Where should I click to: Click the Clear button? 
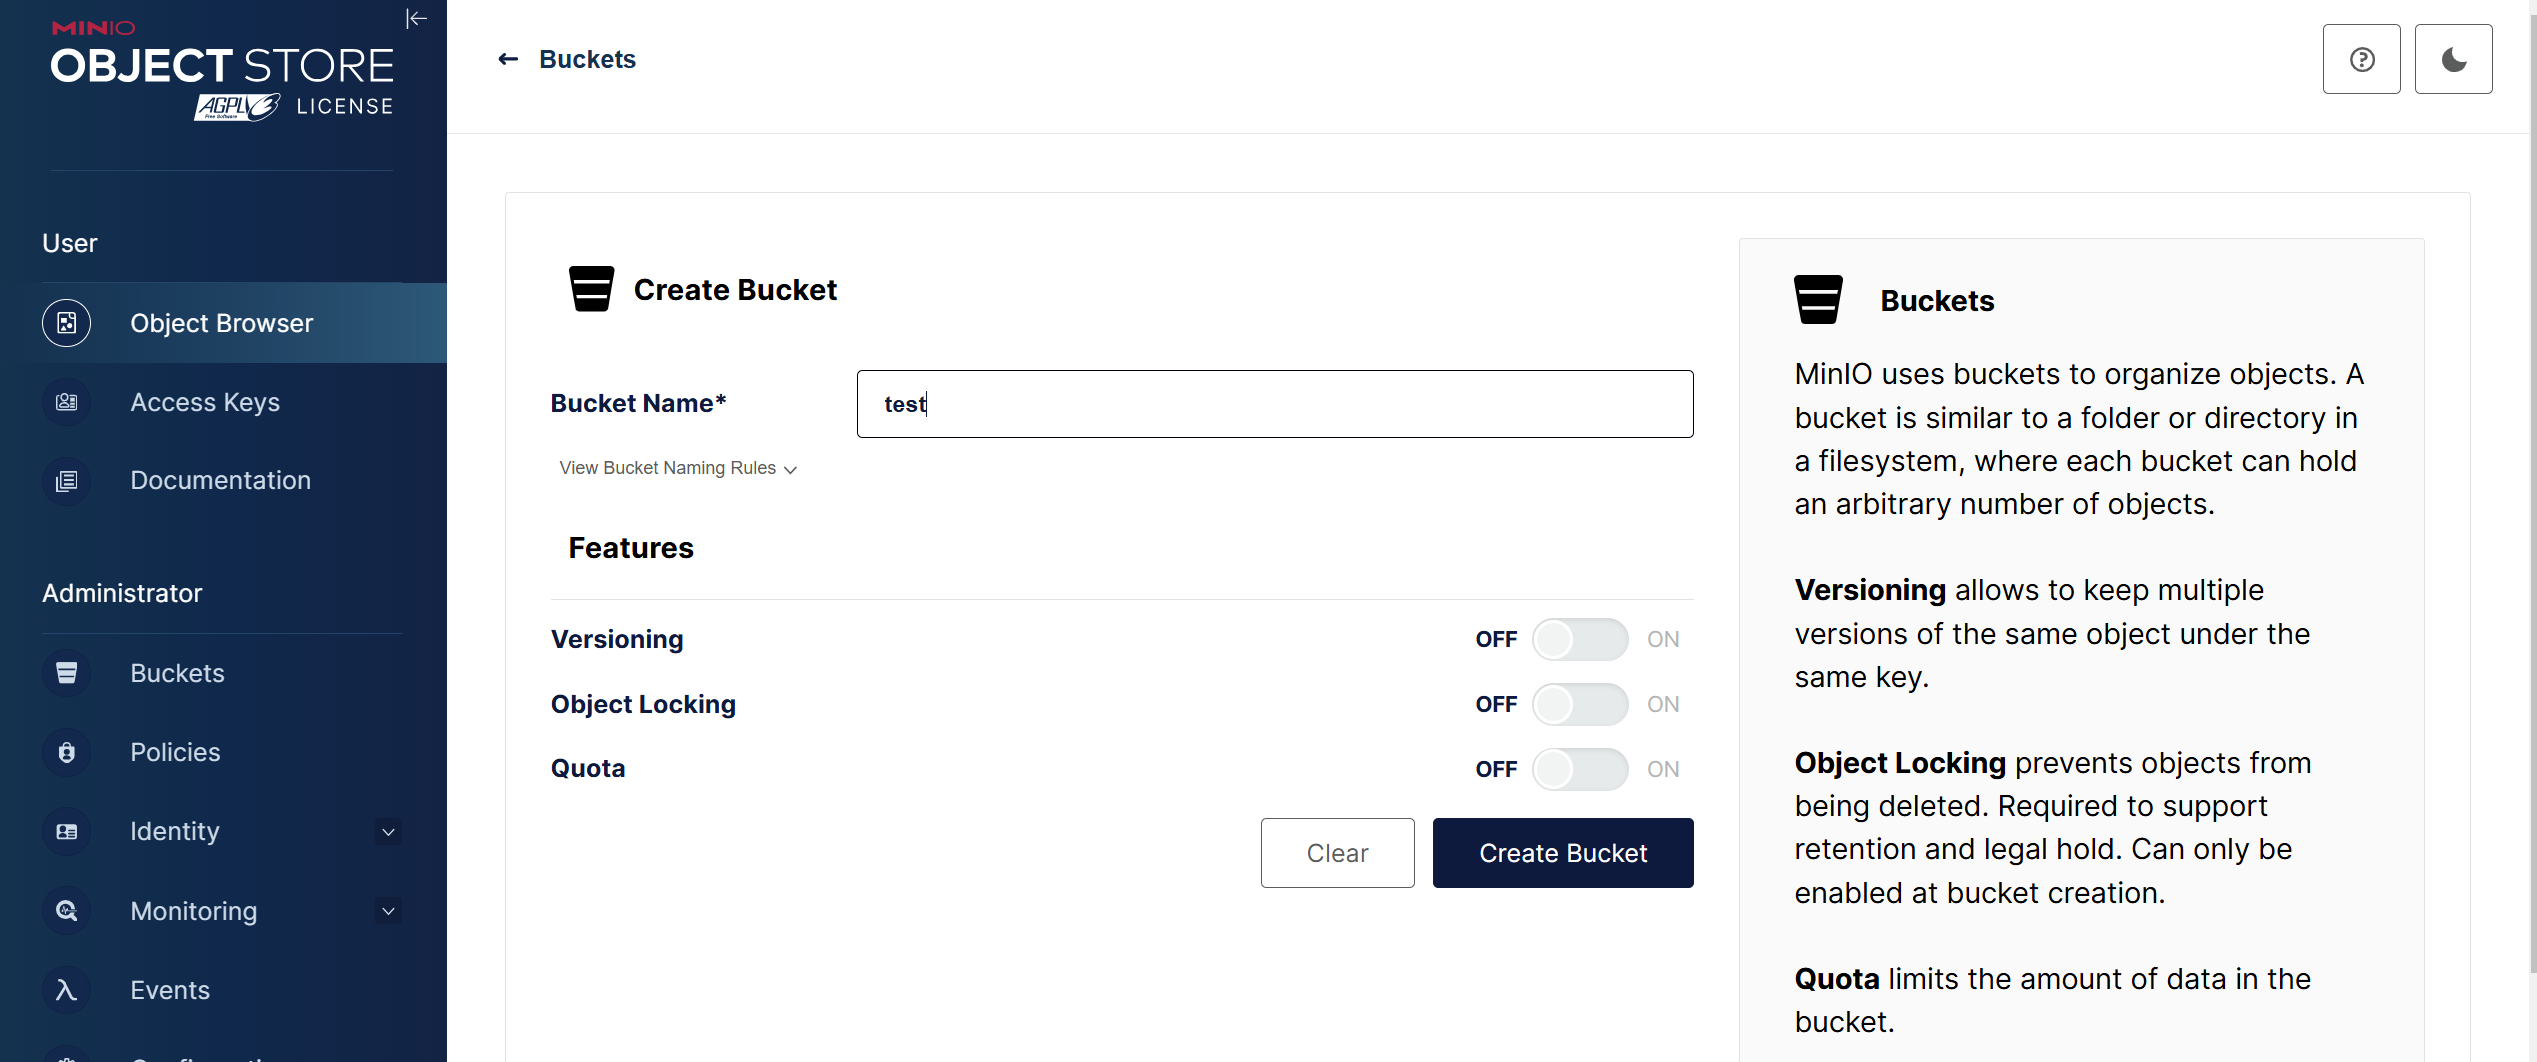point(1337,853)
